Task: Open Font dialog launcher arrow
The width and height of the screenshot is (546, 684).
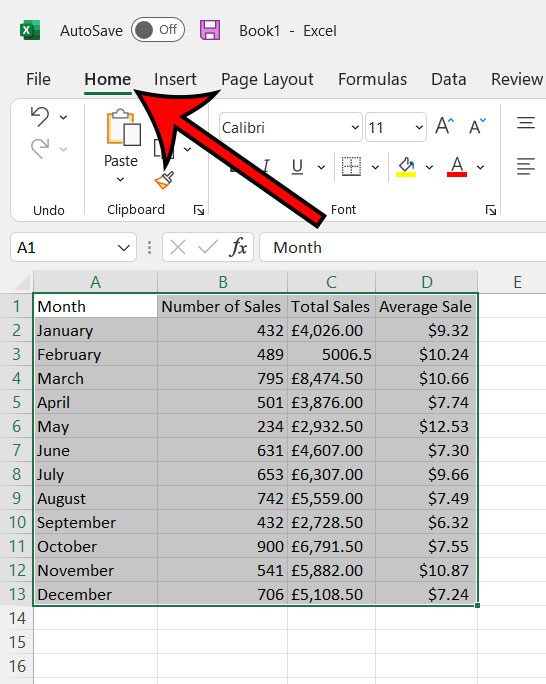Action: [x=491, y=210]
